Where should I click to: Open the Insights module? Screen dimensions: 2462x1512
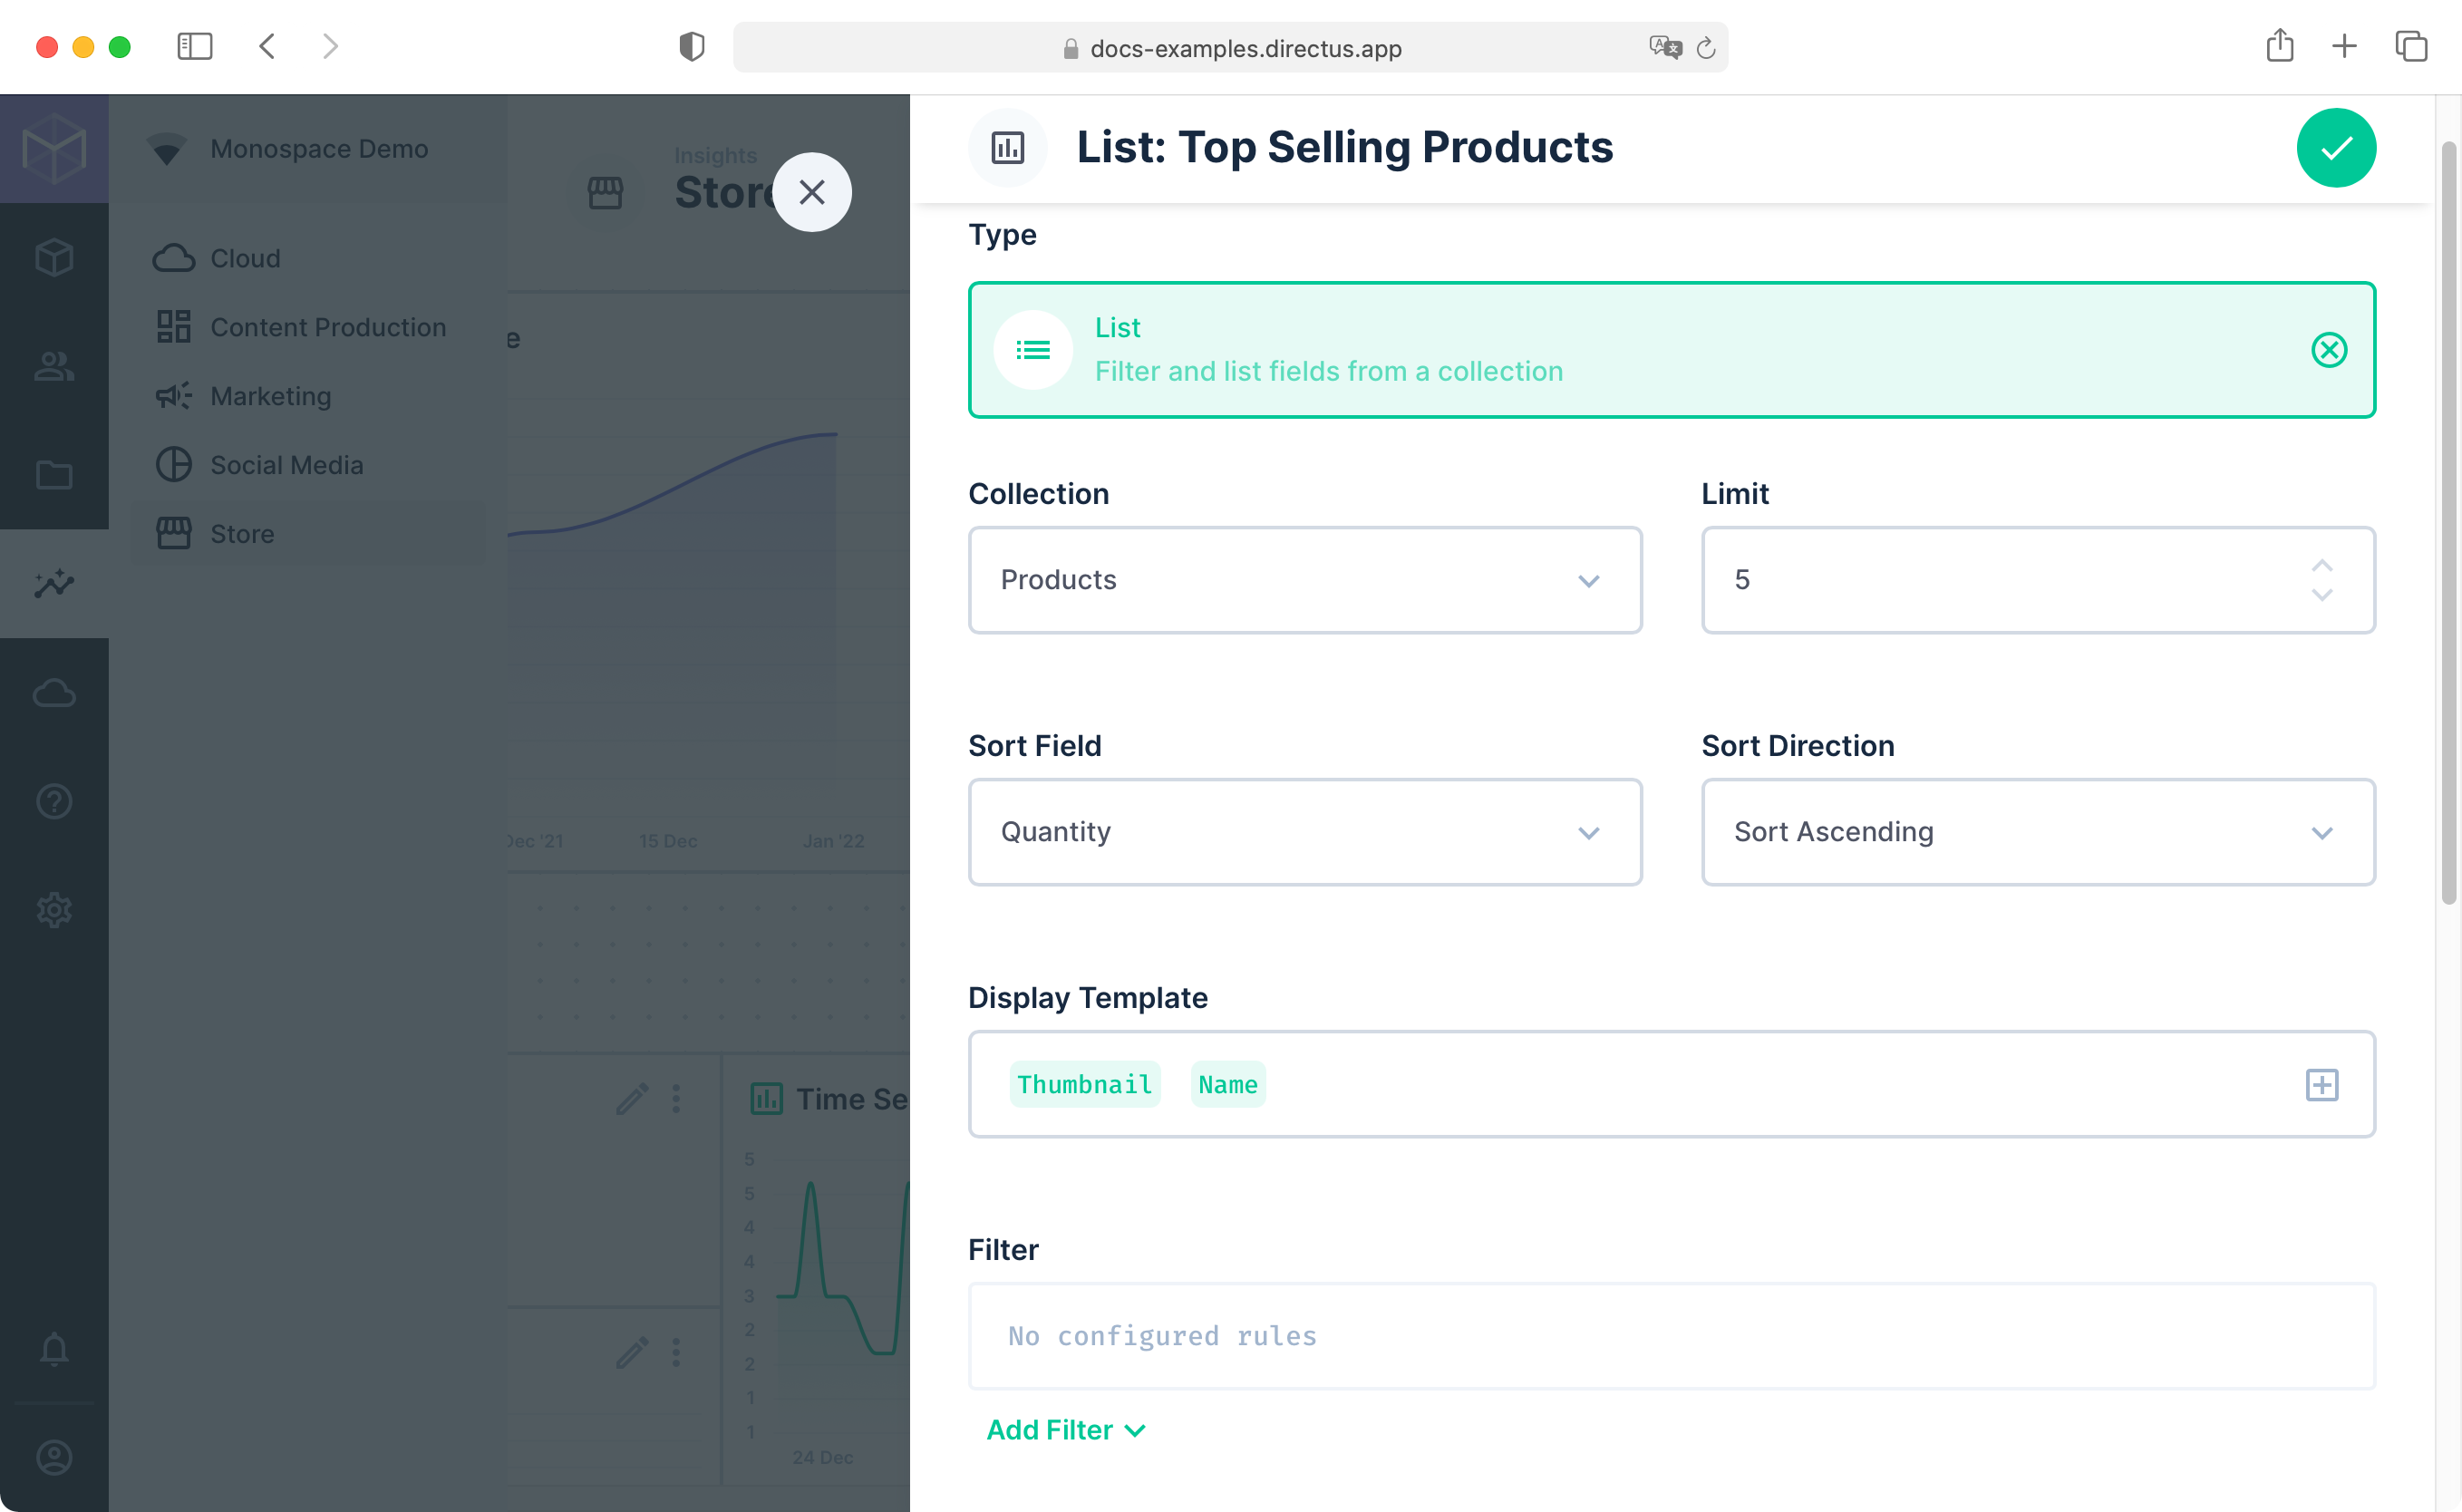(x=54, y=583)
